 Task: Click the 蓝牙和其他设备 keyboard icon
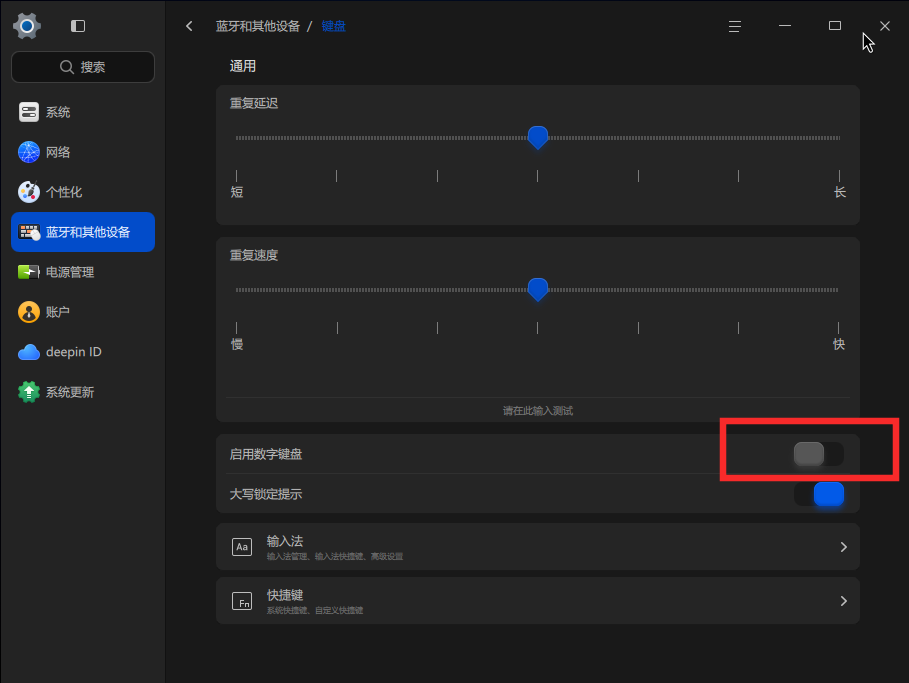click(x=28, y=232)
